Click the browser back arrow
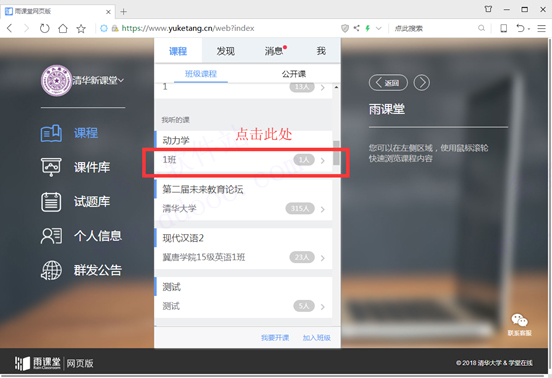552x378 pixels. click(10, 28)
